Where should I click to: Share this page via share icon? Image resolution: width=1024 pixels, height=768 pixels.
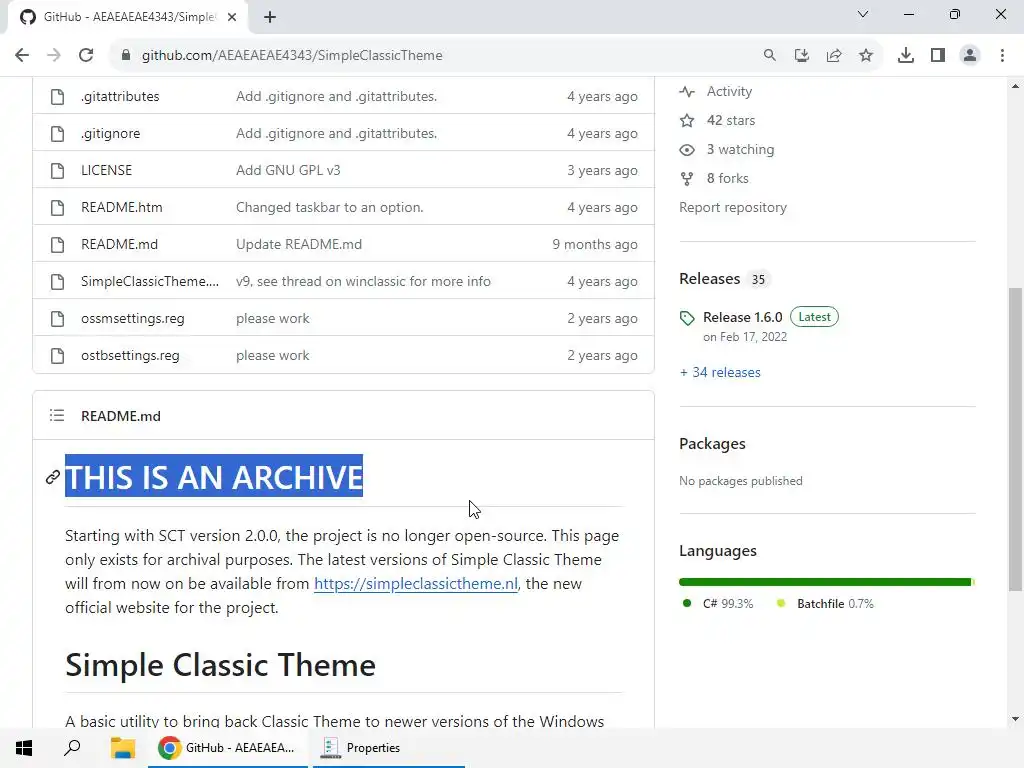(834, 56)
